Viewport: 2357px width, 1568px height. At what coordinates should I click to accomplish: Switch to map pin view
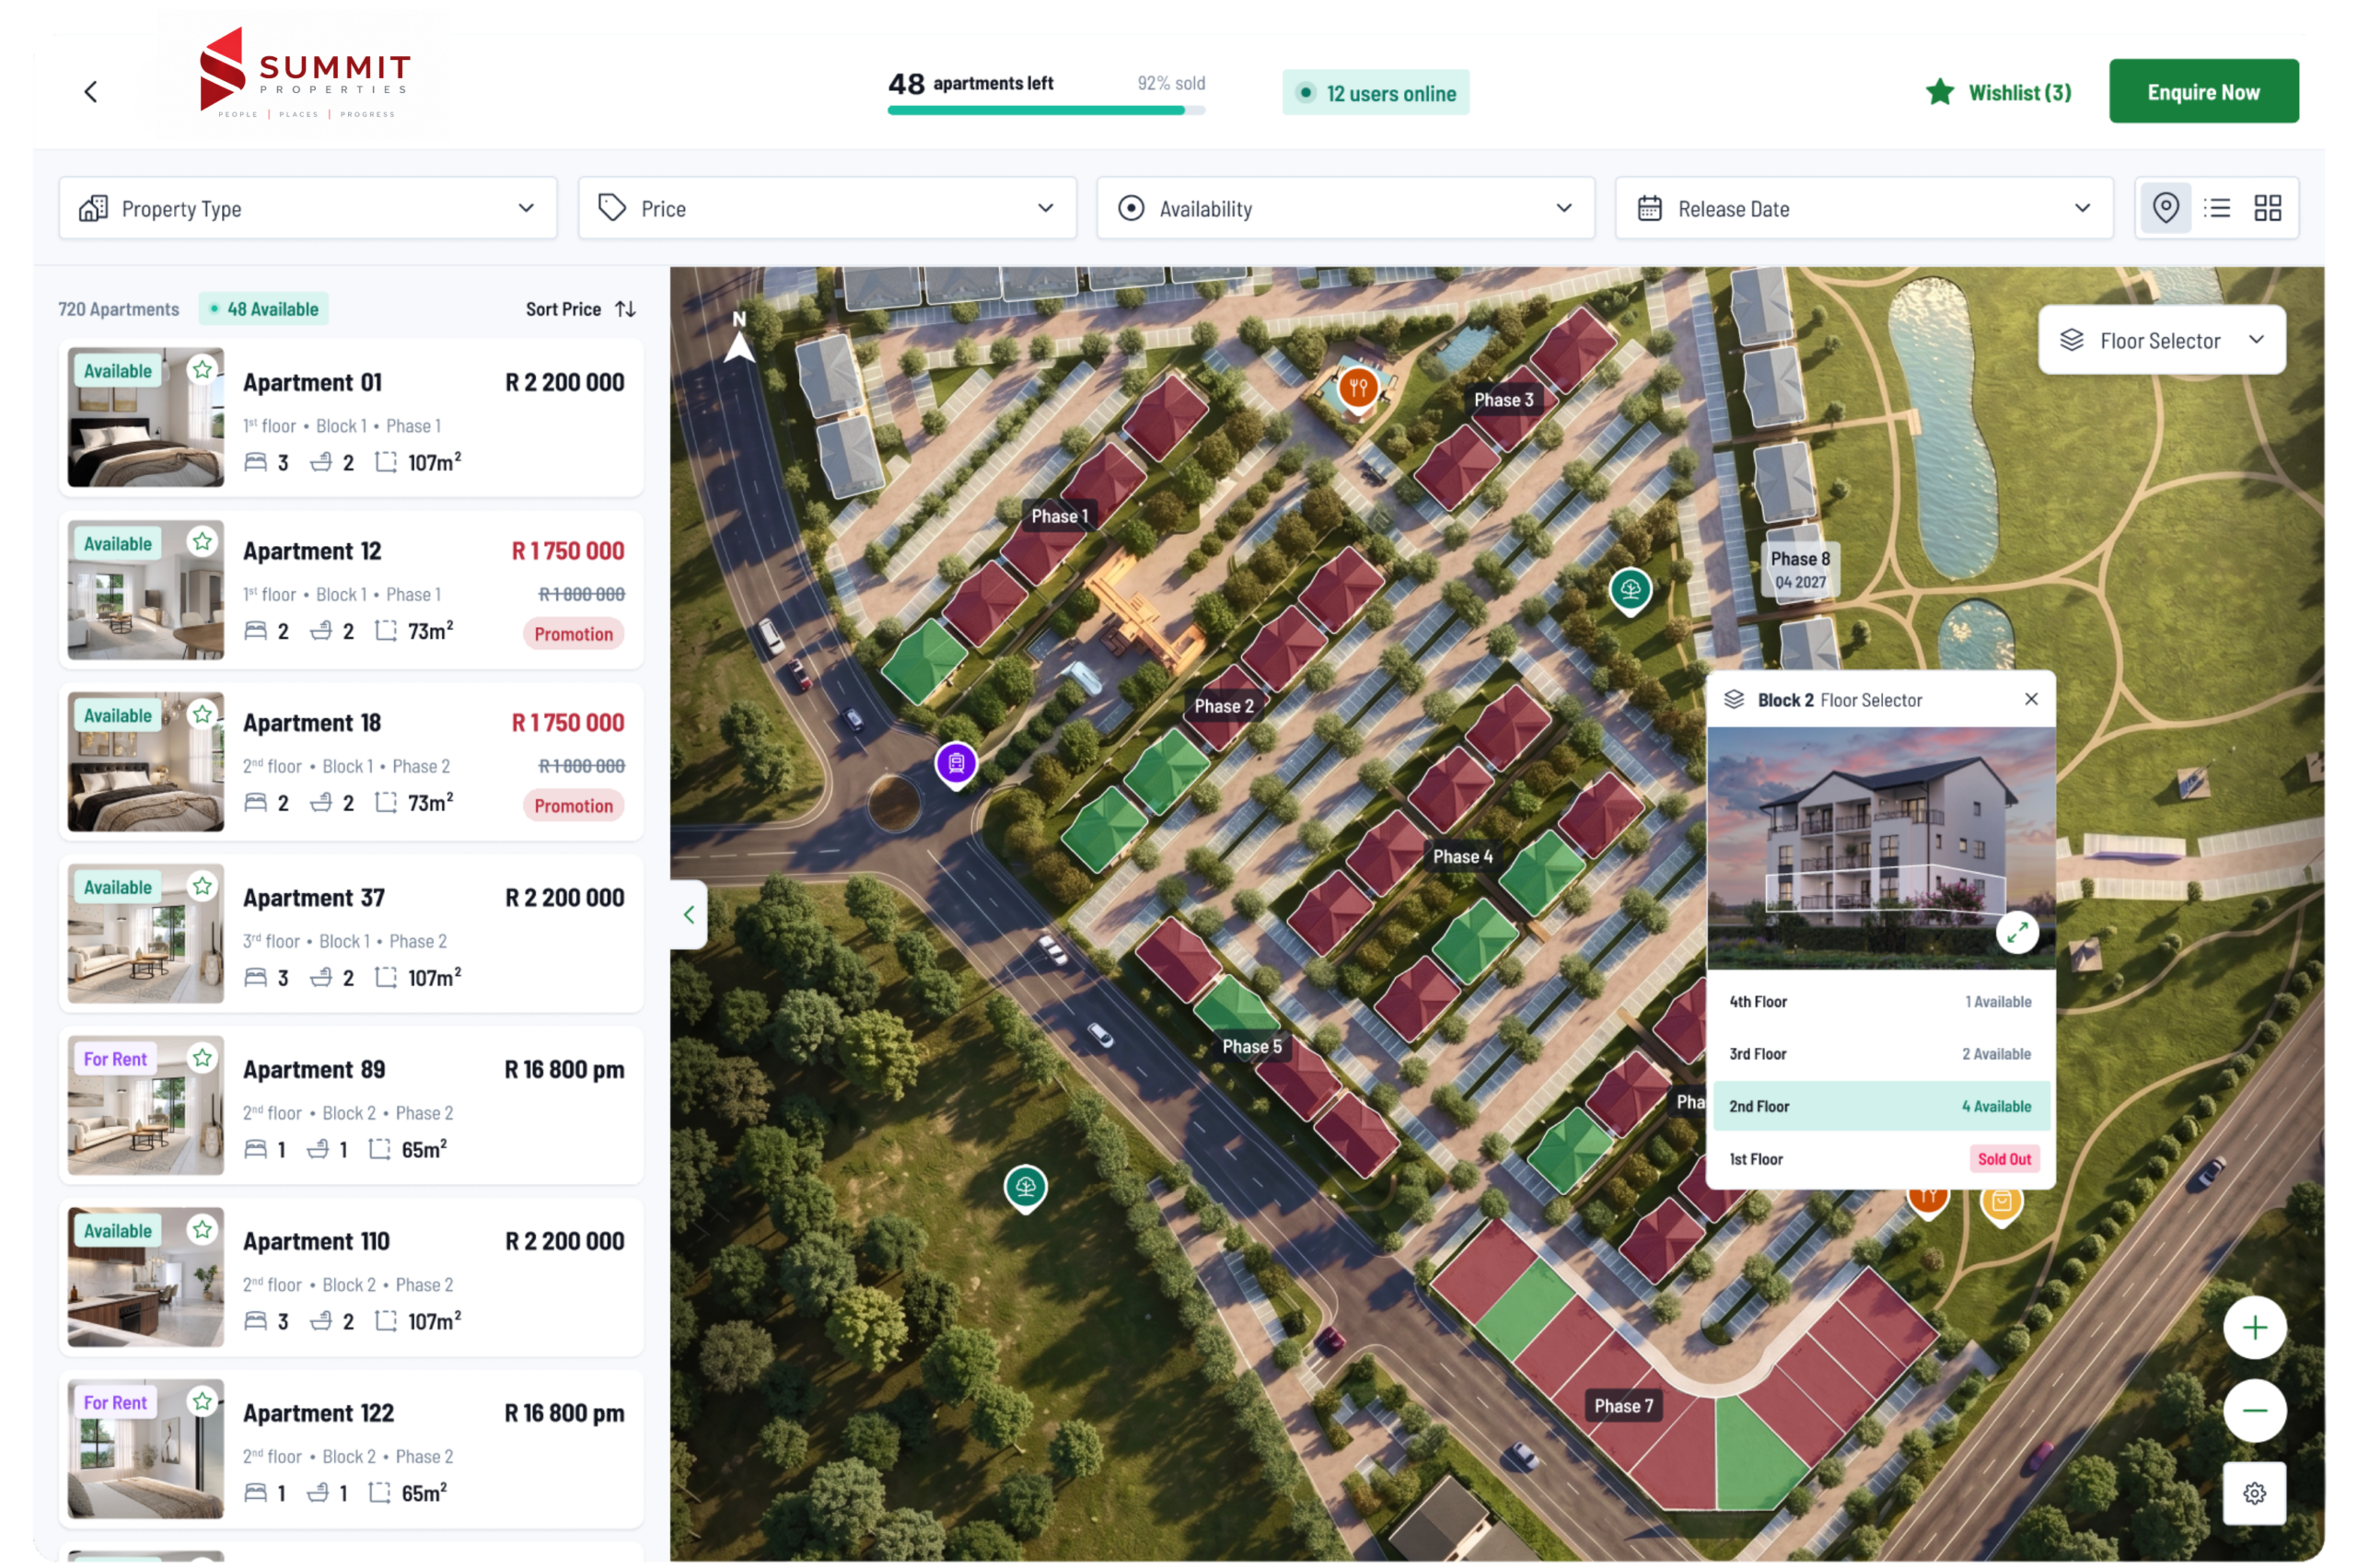(2165, 208)
